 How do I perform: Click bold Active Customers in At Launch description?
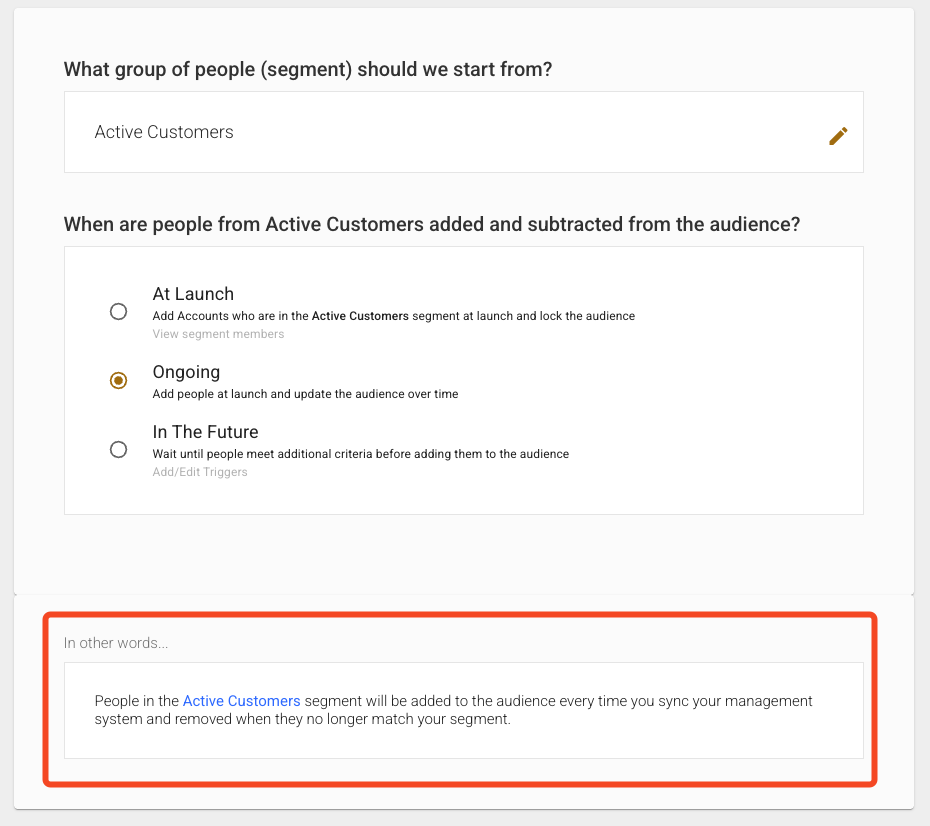(x=360, y=316)
